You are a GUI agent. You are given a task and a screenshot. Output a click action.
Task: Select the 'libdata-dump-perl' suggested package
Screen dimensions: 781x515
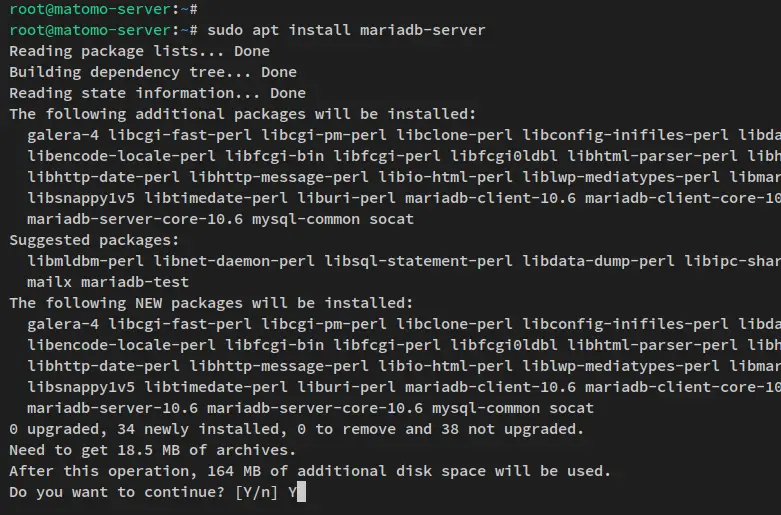pyautogui.click(x=598, y=261)
